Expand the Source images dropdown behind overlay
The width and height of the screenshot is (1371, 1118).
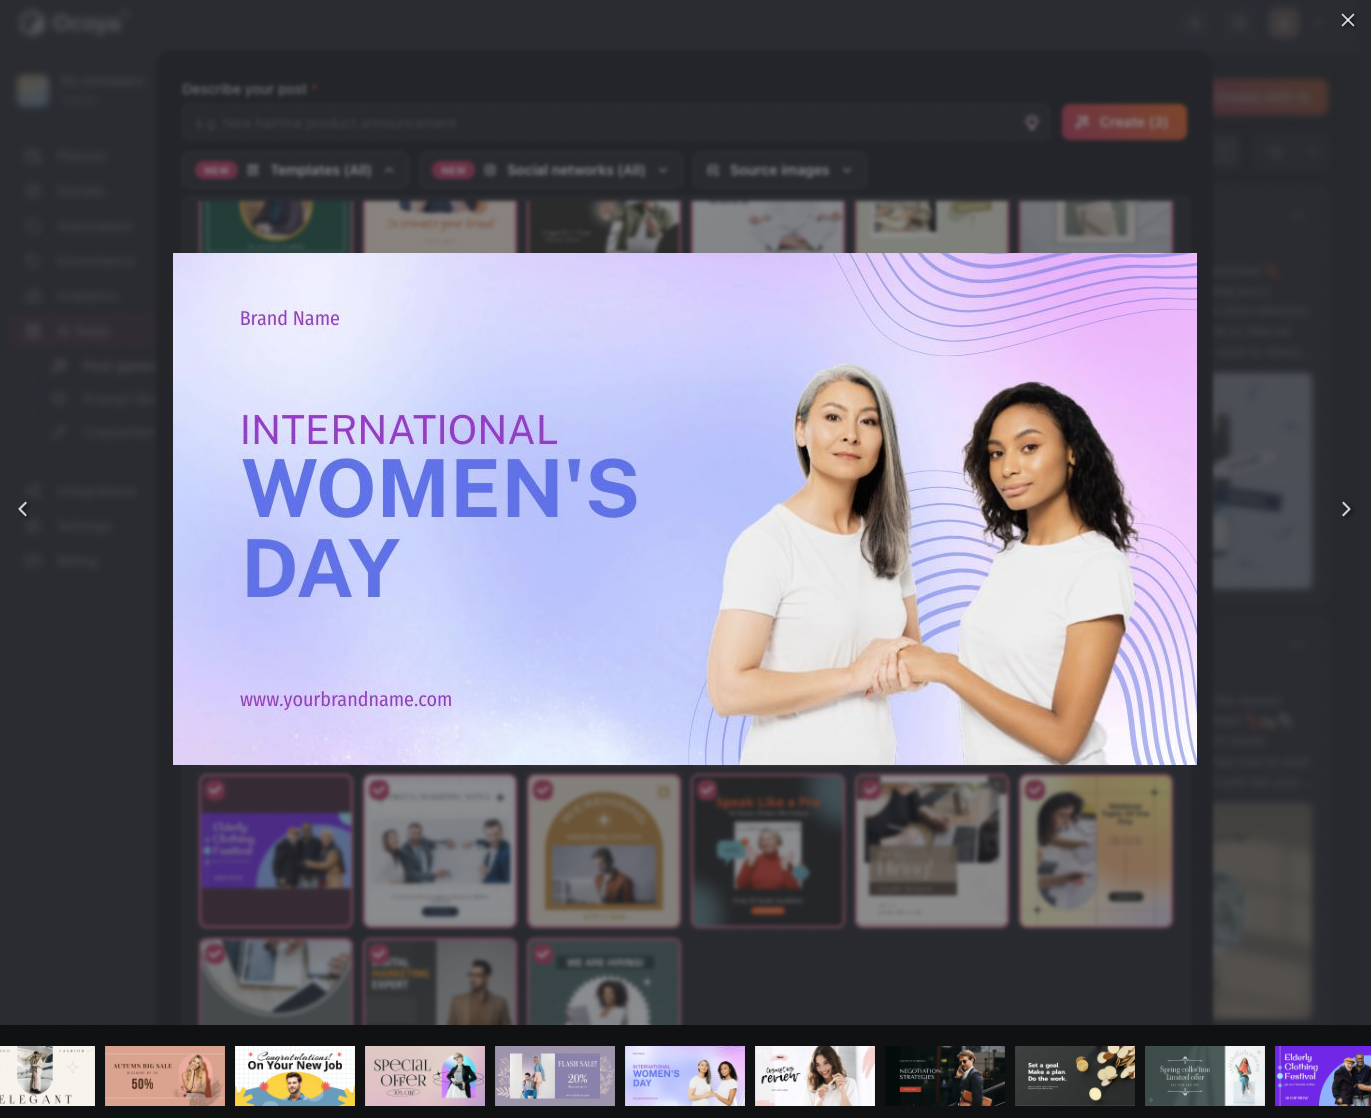pyautogui.click(x=780, y=170)
